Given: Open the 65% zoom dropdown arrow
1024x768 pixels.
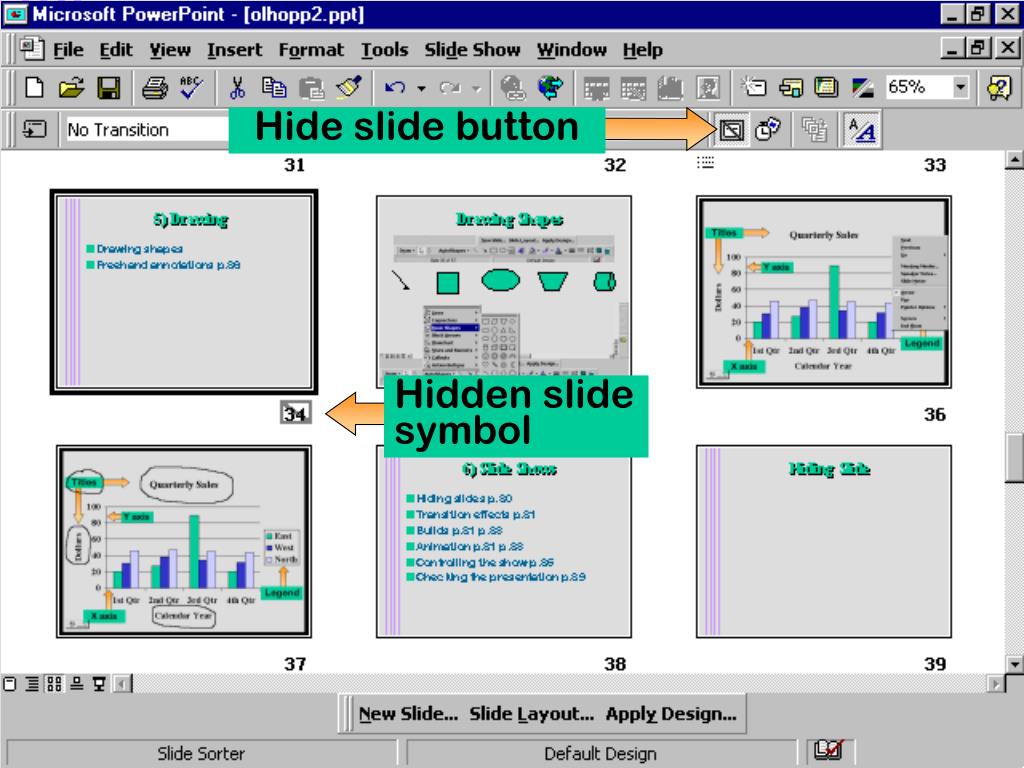Looking at the screenshot, I should [x=960, y=87].
